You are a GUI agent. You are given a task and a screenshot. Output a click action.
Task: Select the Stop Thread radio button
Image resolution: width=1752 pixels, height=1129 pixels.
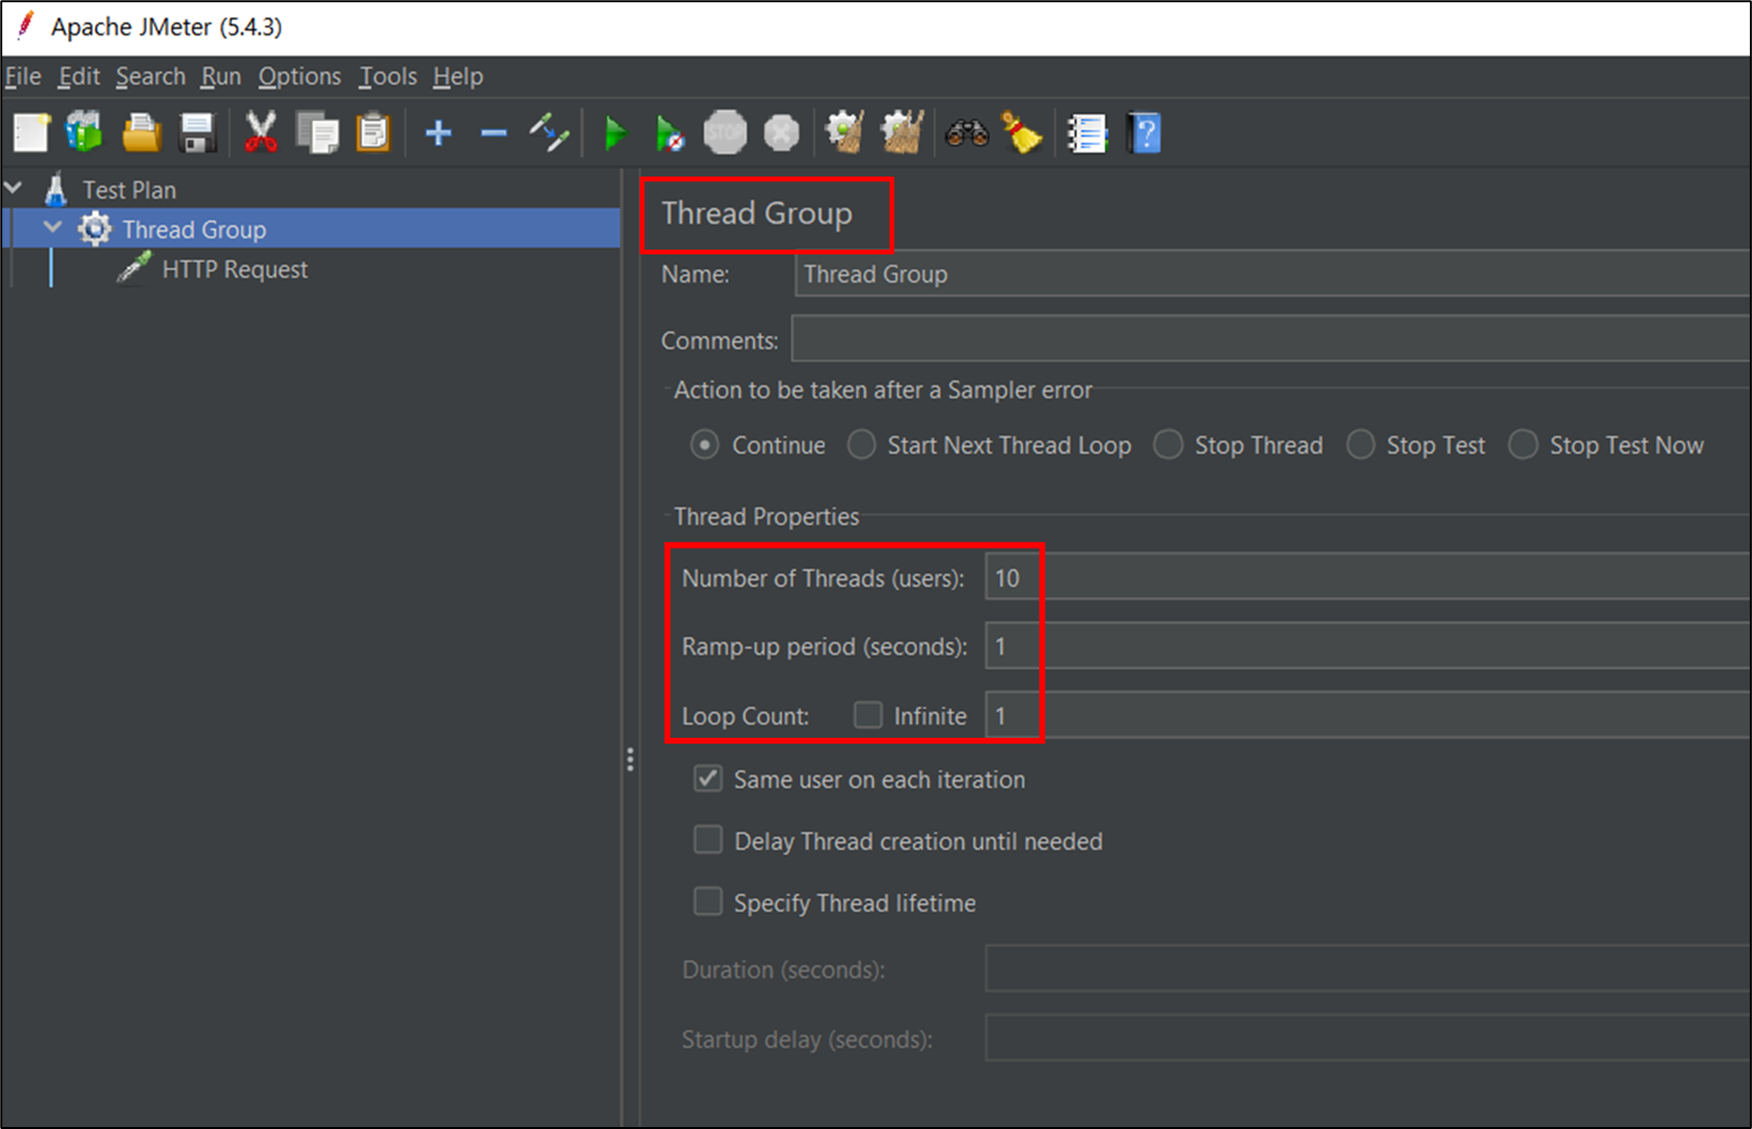pos(1168,445)
